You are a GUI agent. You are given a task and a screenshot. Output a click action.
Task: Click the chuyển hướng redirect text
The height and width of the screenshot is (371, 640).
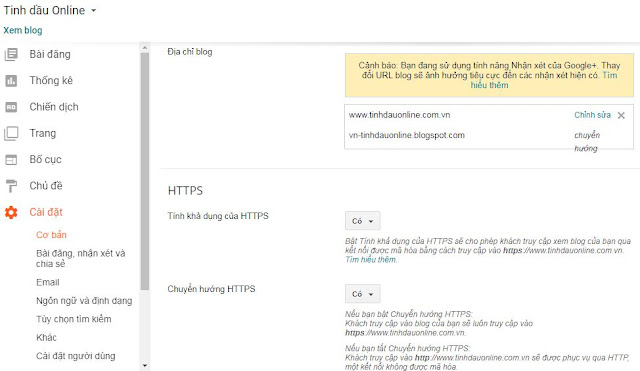587,141
